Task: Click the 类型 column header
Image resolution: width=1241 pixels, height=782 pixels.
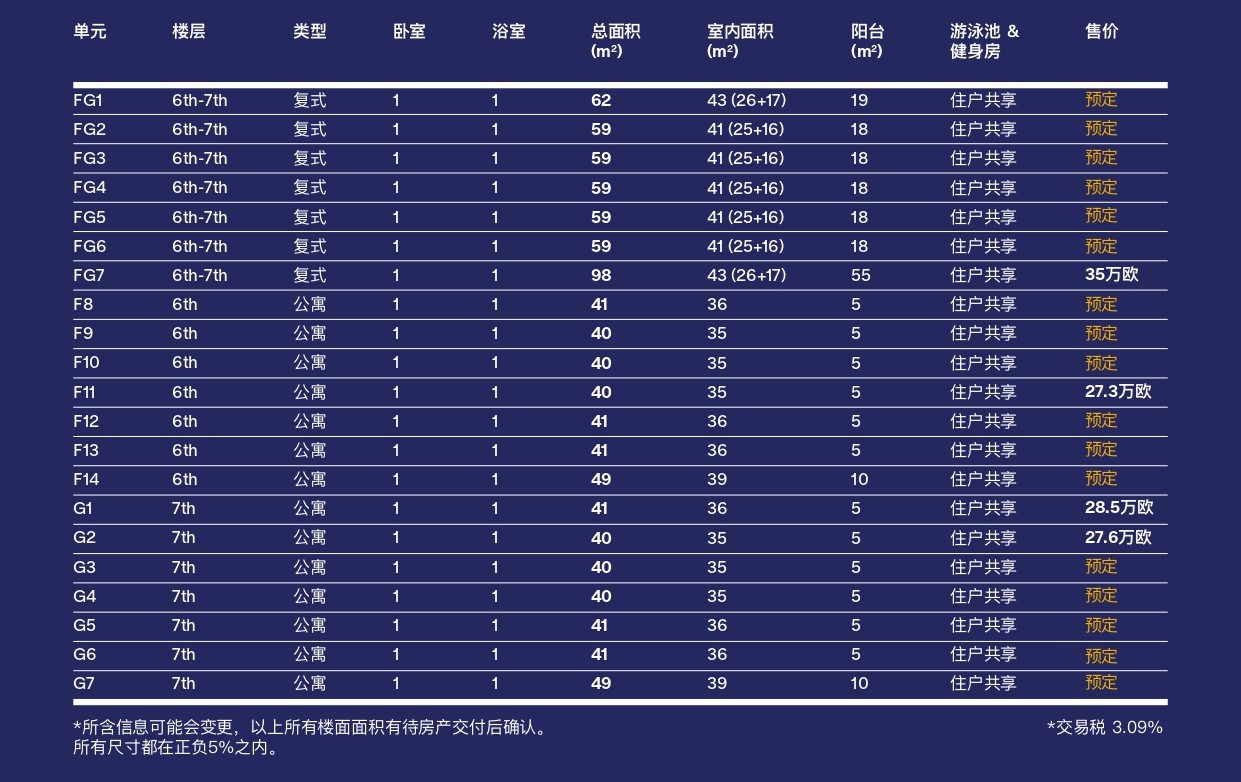Action: click(309, 32)
